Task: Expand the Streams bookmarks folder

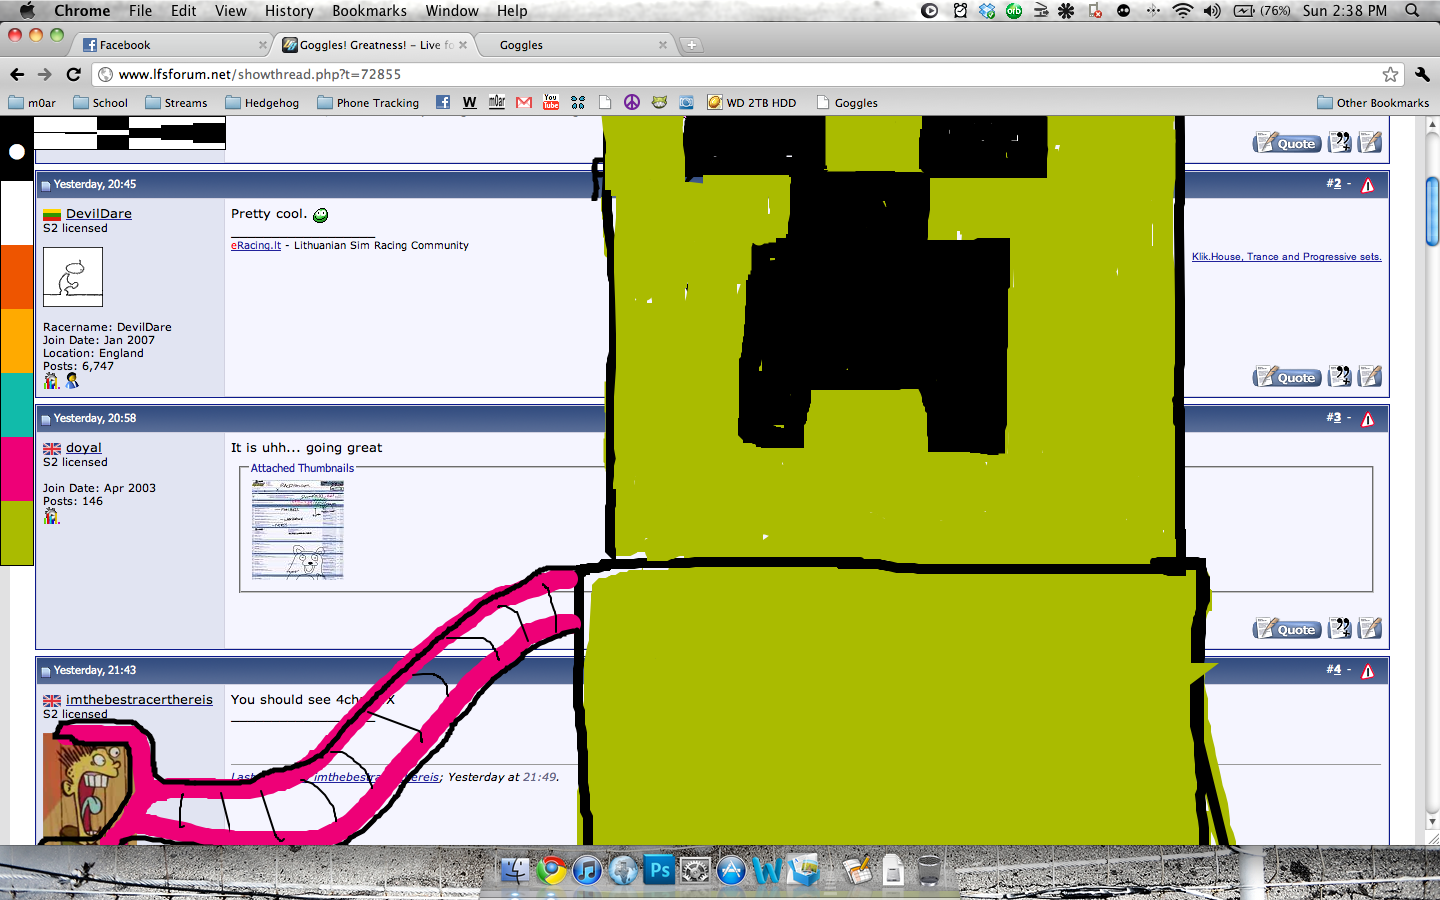Action: (176, 103)
